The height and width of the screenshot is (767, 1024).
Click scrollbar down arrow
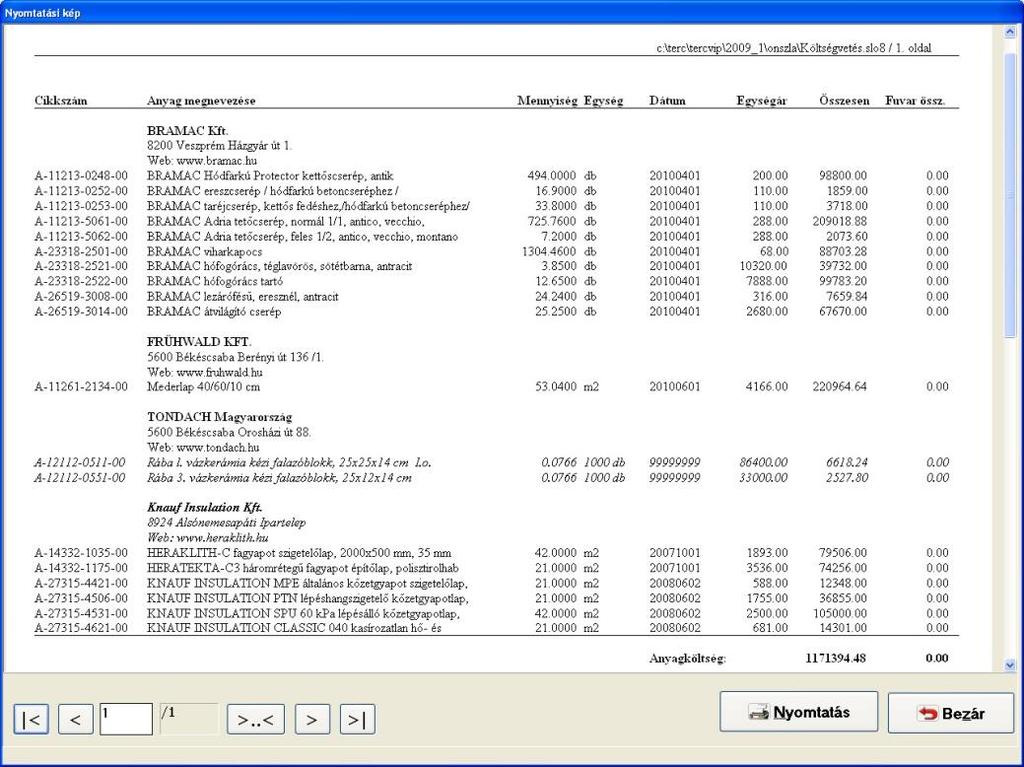click(x=1010, y=665)
